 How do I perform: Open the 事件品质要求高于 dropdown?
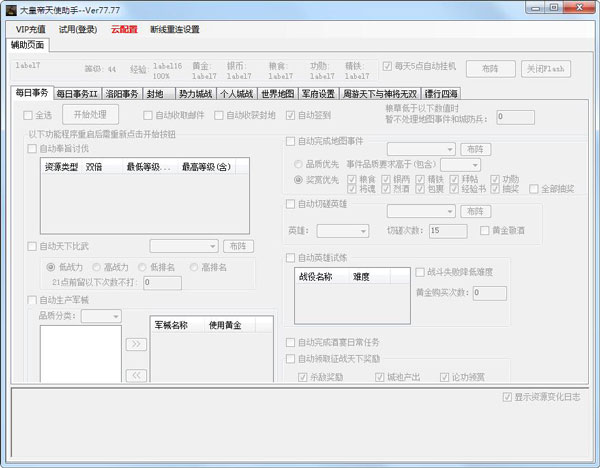[460, 165]
